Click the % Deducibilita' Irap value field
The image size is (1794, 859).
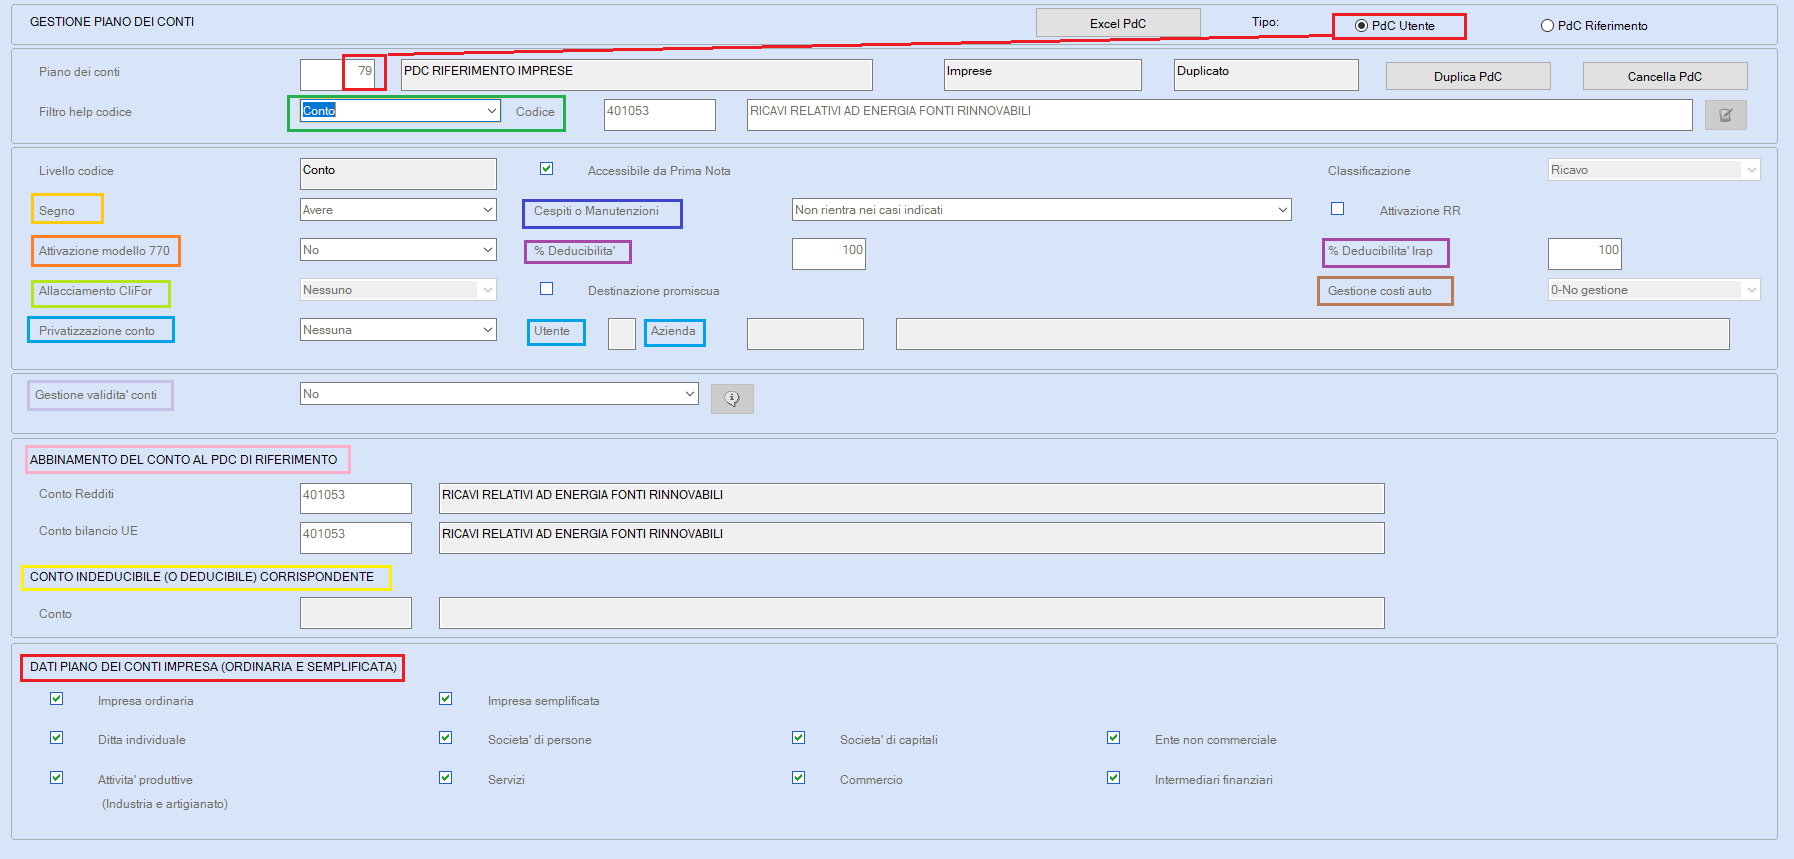(x=1585, y=254)
